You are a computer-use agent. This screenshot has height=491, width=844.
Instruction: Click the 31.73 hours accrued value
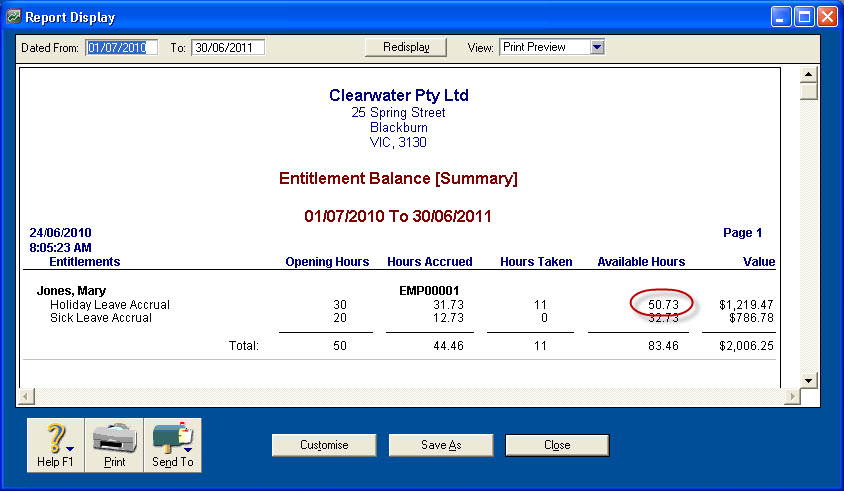tap(448, 305)
